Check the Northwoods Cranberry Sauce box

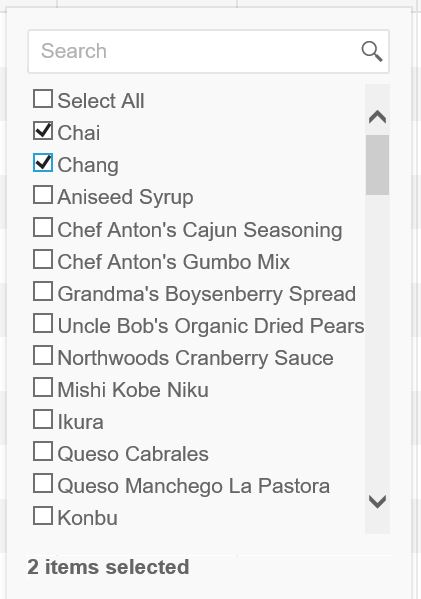[x=43, y=355]
